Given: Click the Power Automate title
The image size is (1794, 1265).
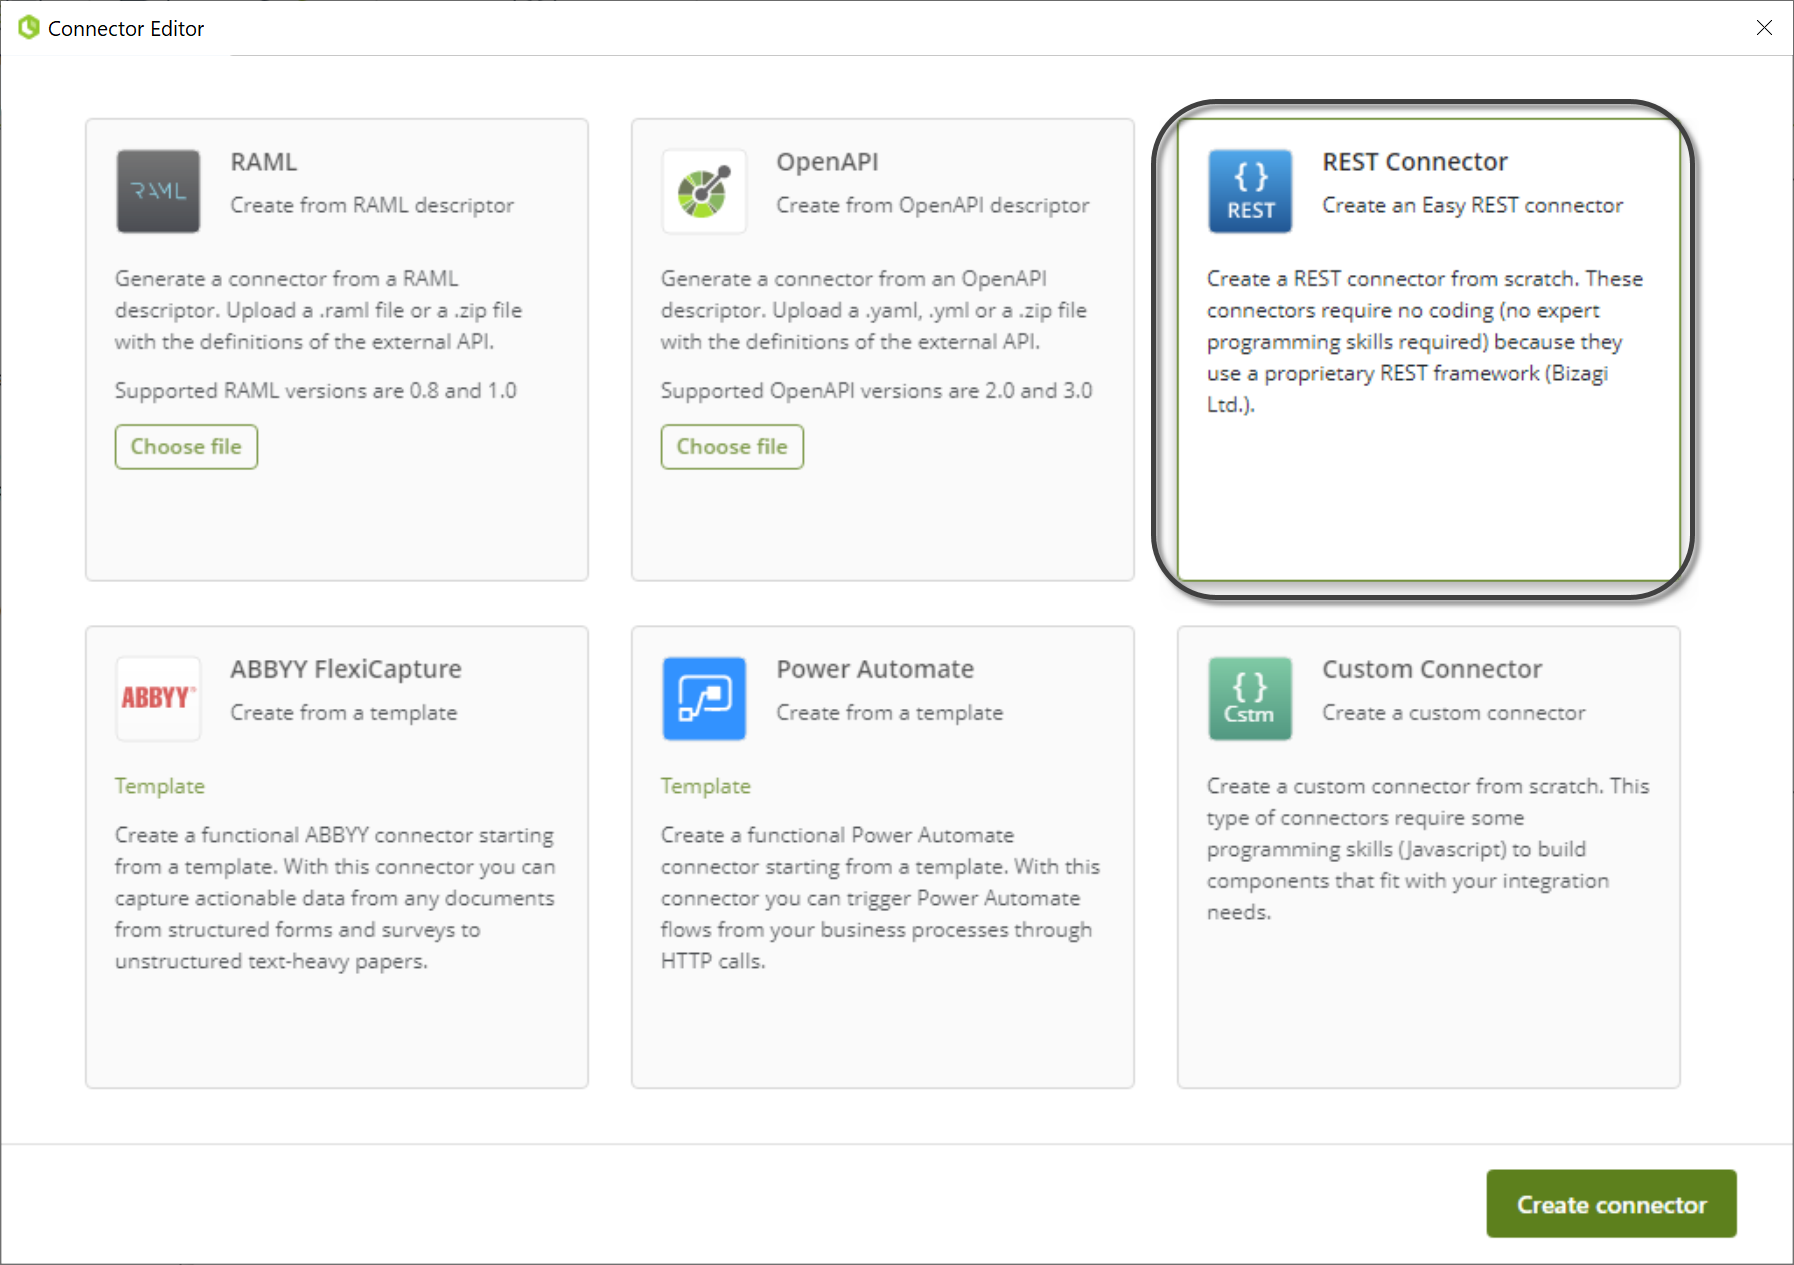Looking at the screenshot, I should (x=875, y=669).
